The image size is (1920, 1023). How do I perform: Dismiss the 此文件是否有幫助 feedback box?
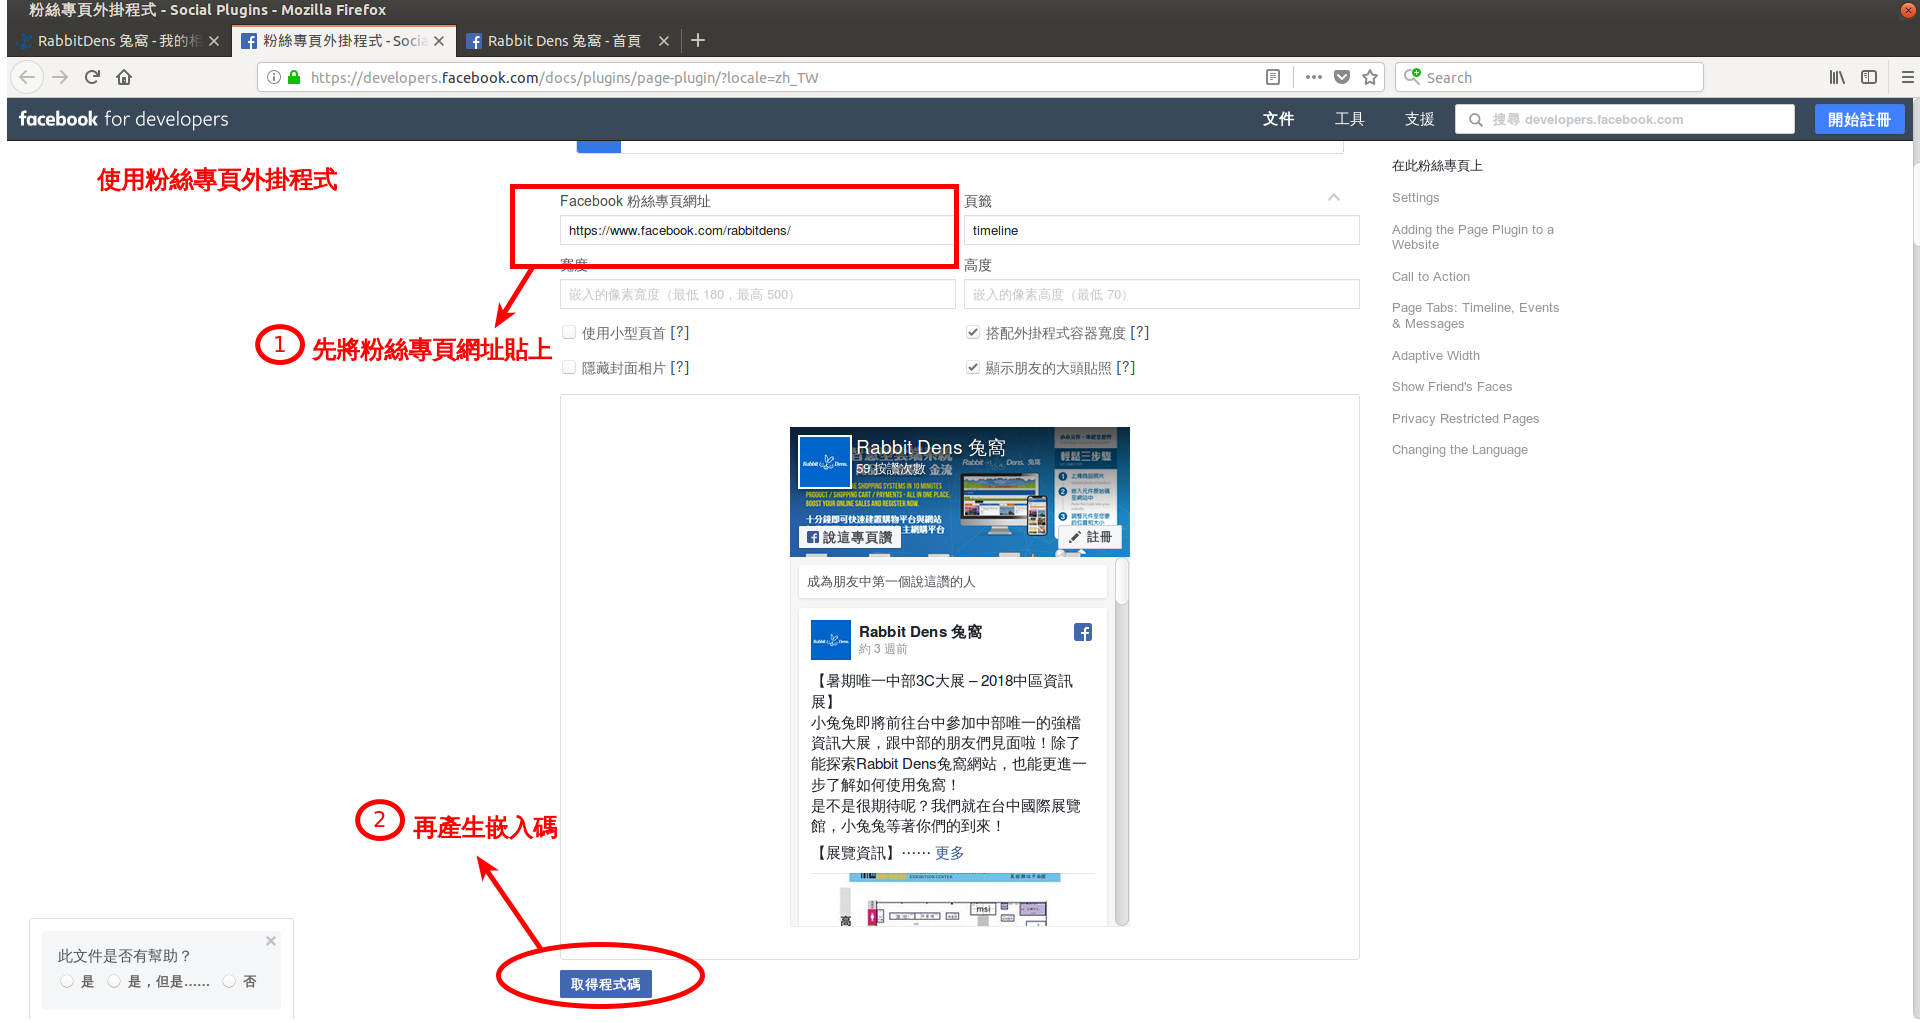pyautogui.click(x=271, y=941)
